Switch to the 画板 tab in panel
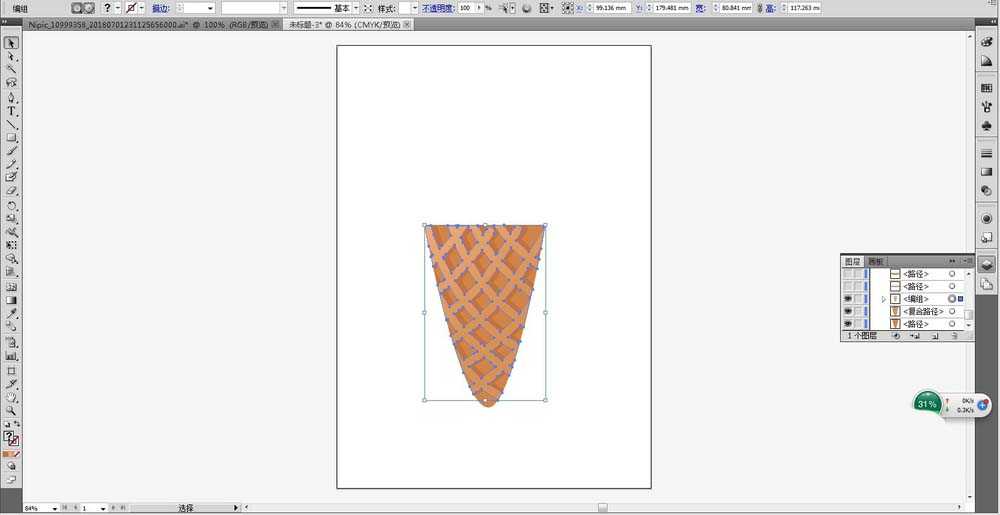1000x515 pixels. 875,261
